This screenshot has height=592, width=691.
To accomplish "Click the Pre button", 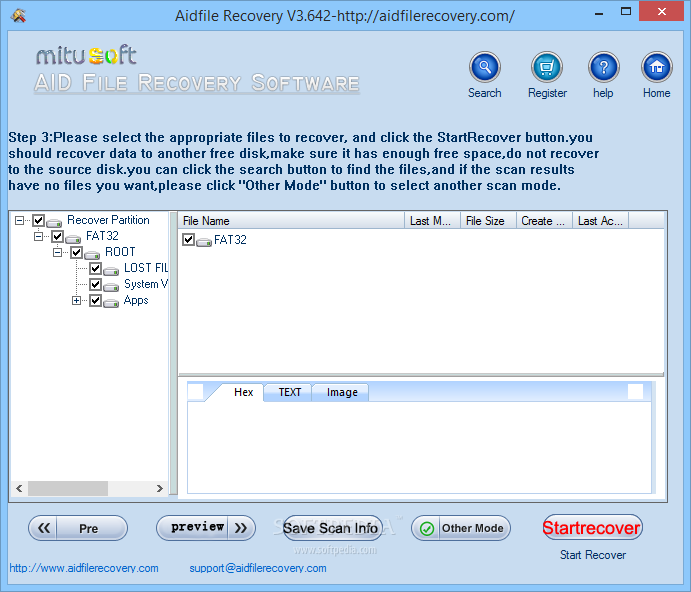I will pyautogui.click(x=78, y=528).
